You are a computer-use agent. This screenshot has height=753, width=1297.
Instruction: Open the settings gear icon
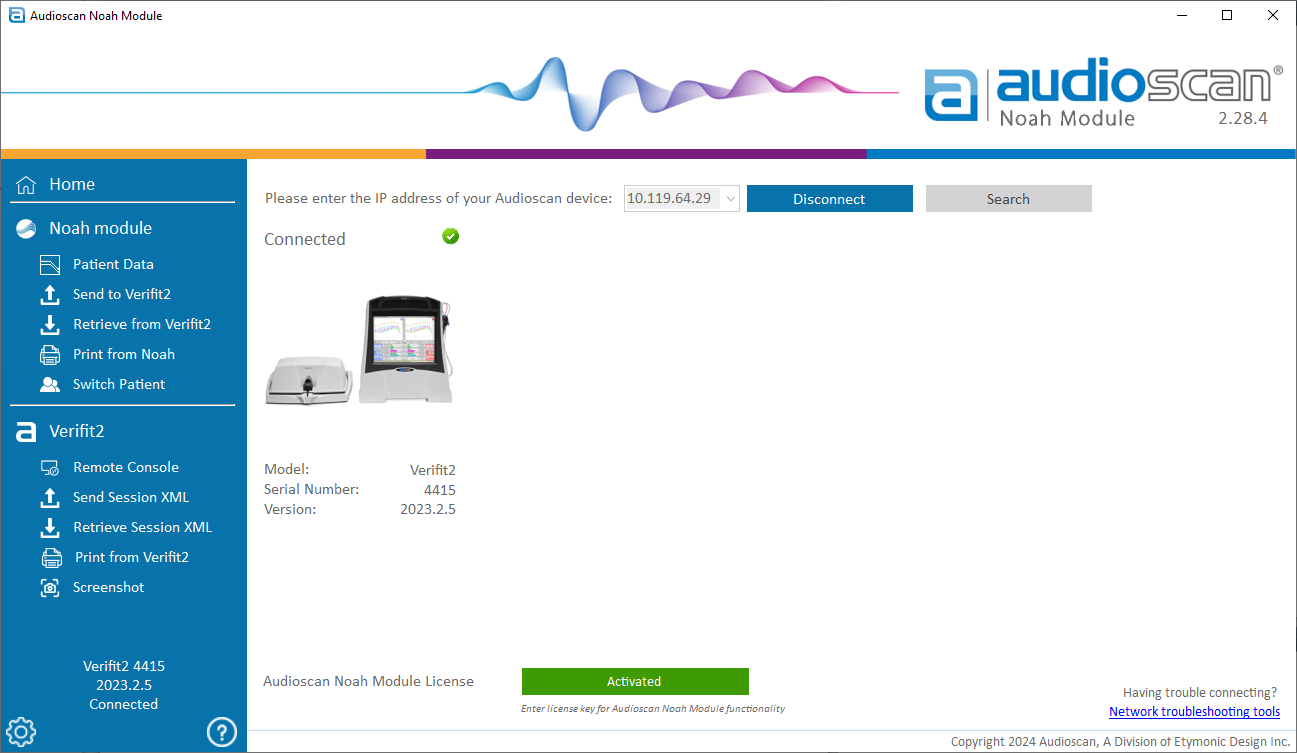coord(21,731)
